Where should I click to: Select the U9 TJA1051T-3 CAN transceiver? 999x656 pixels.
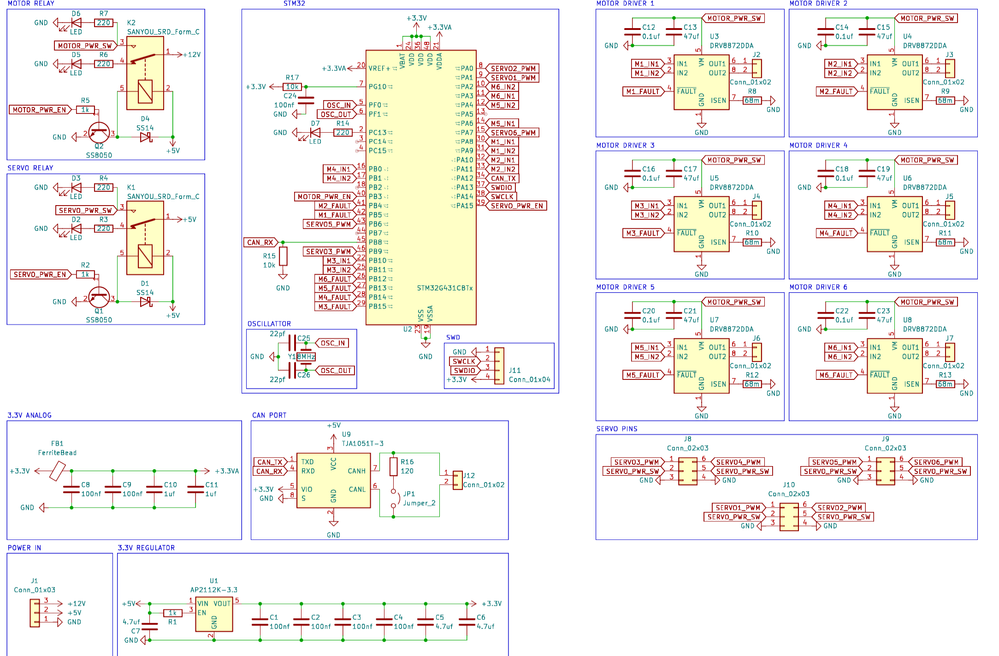(333, 480)
